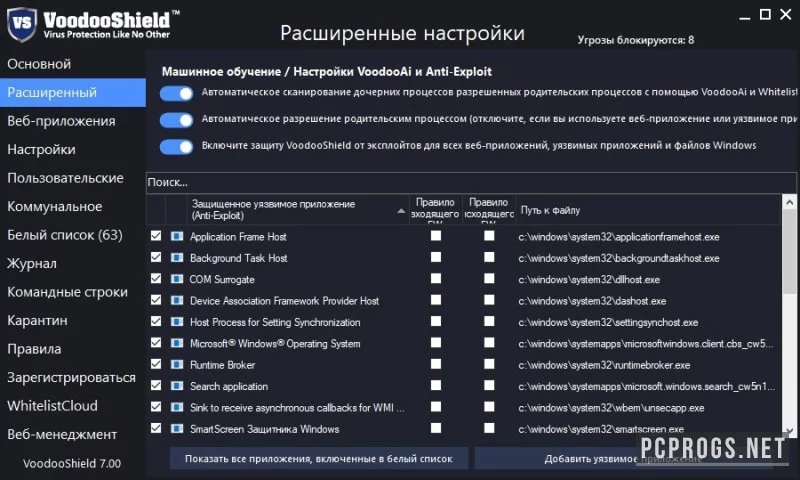Click the VoodooShield shield logo
The width and height of the screenshot is (800, 480).
[21, 23]
